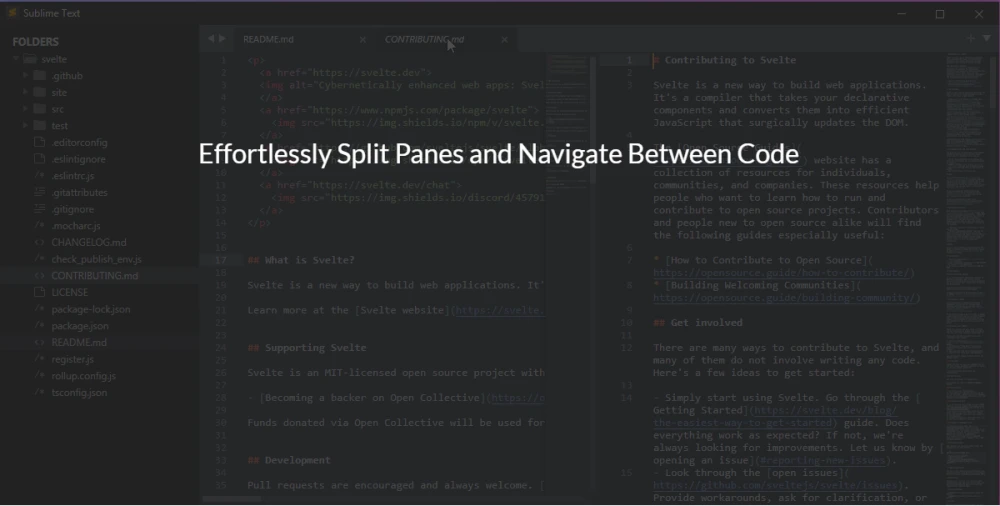Jump forward using the right navigation arrow

tap(222, 38)
